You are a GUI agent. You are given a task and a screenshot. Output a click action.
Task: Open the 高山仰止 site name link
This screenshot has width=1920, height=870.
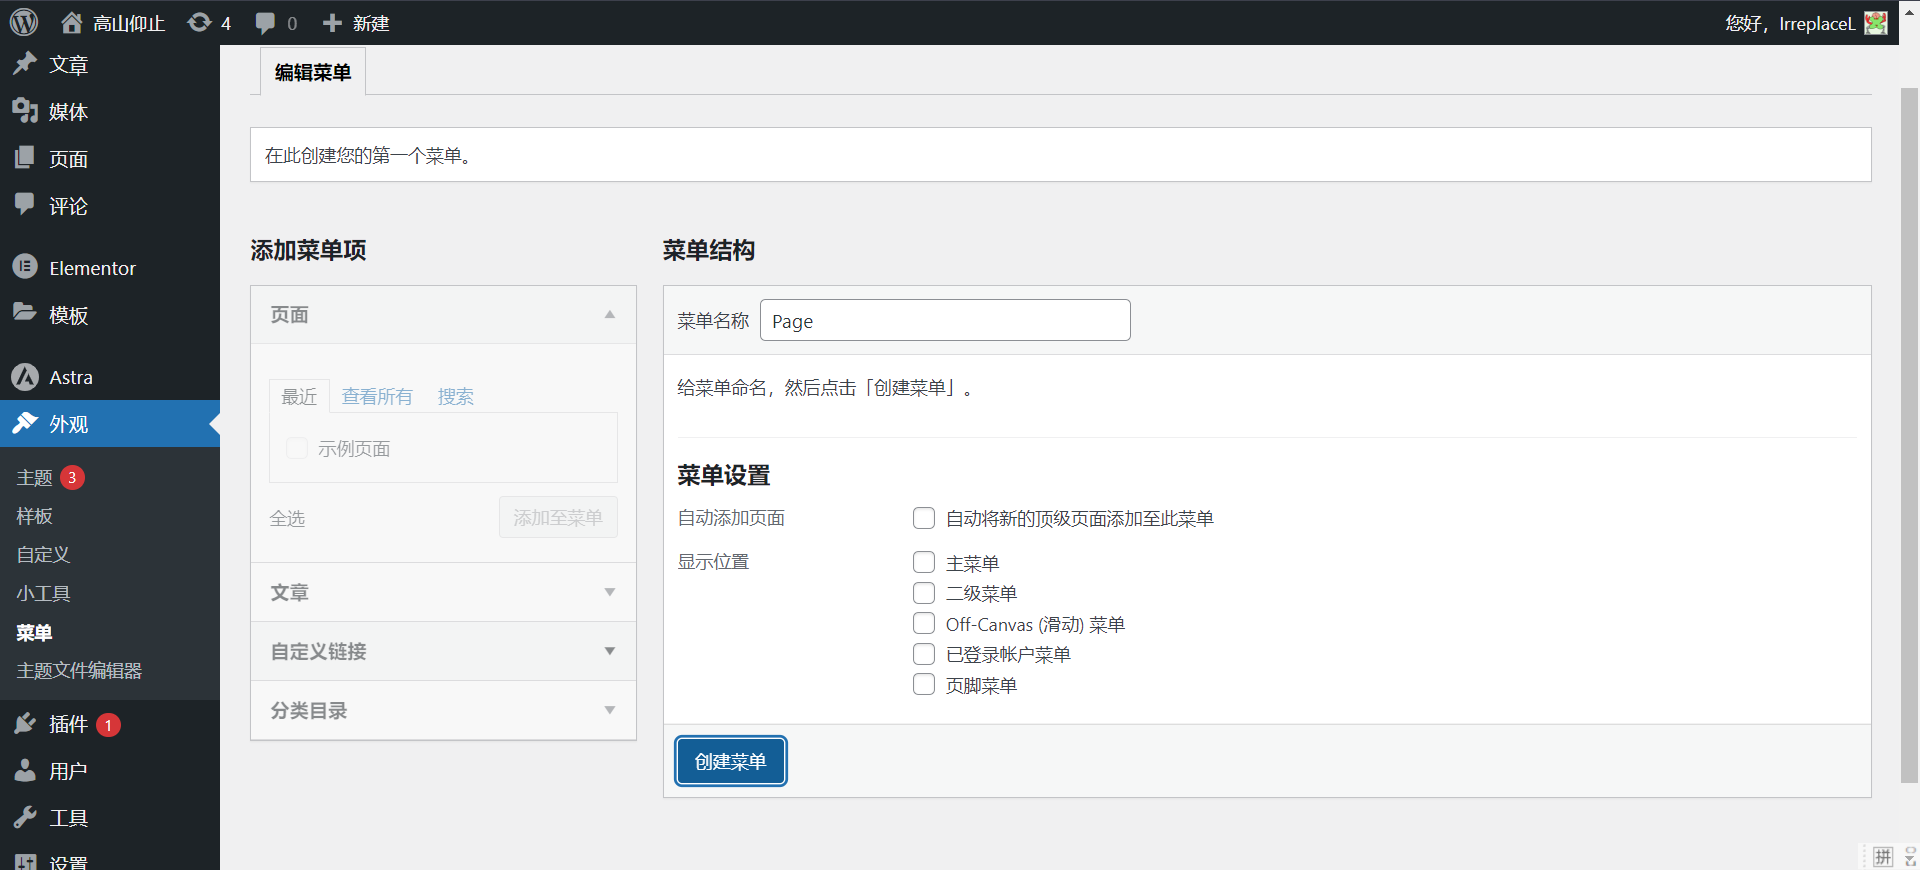129,23
